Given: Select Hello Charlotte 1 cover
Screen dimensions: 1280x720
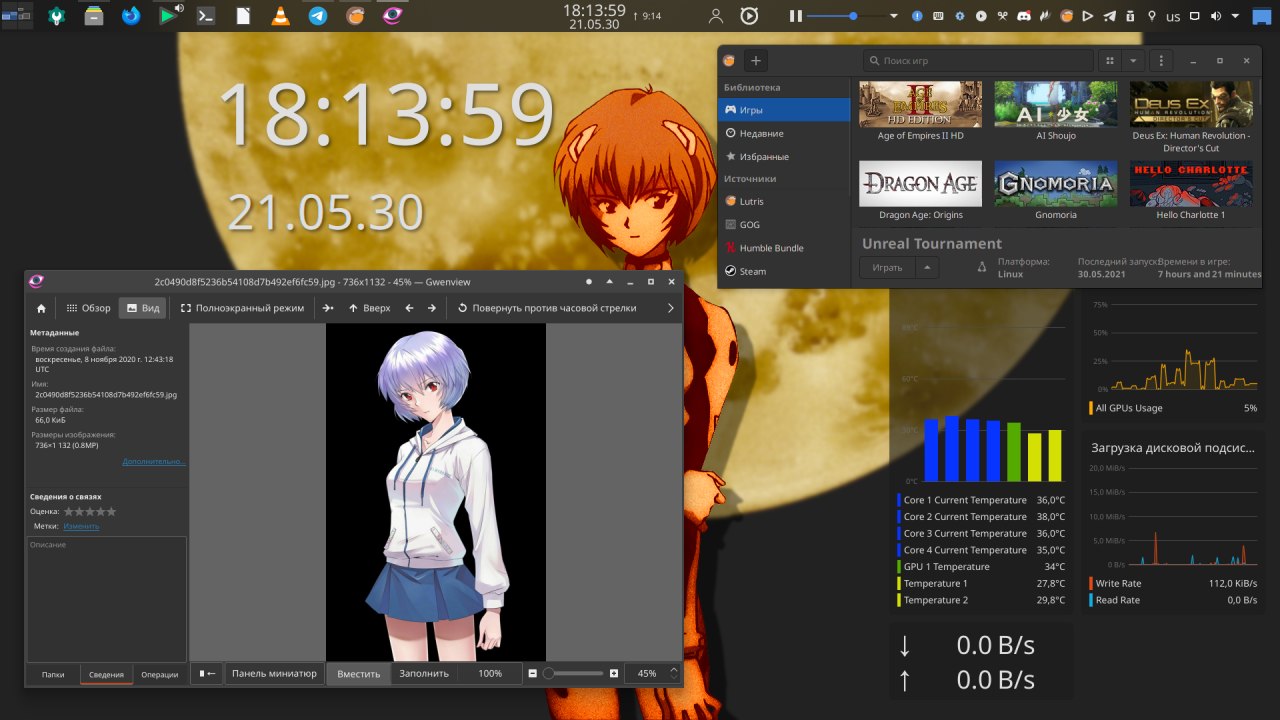Looking at the screenshot, I should click(1191, 183).
